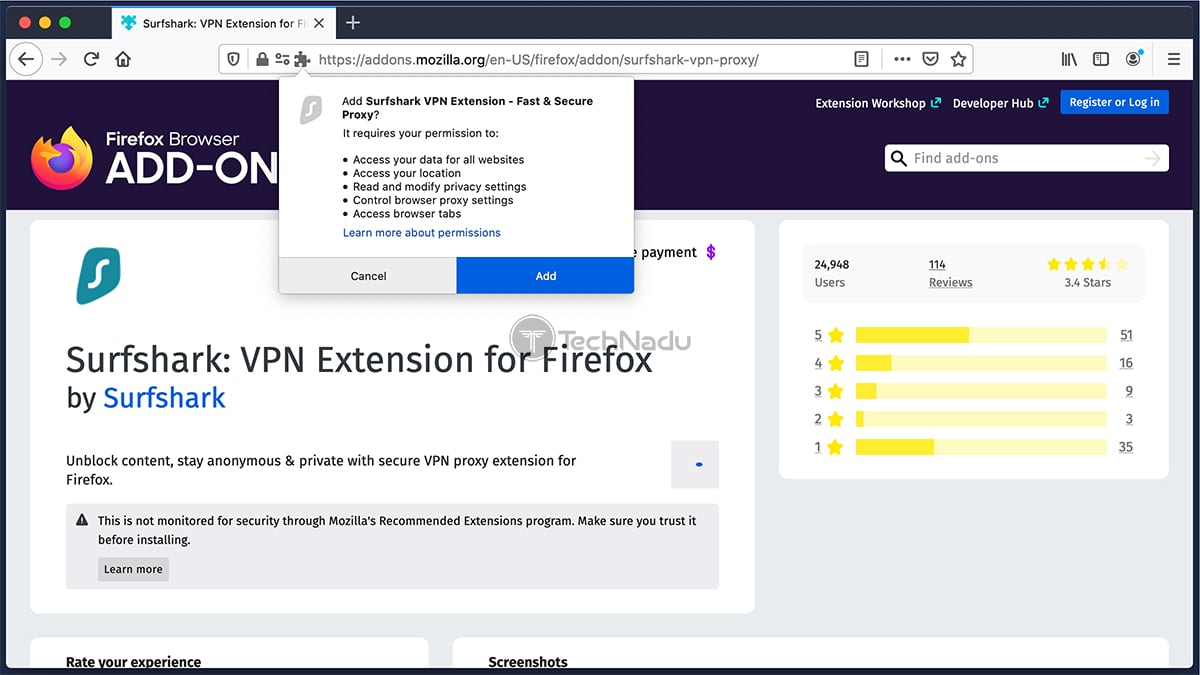Click the addons.mozilla.org URL field

[x=538, y=59]
